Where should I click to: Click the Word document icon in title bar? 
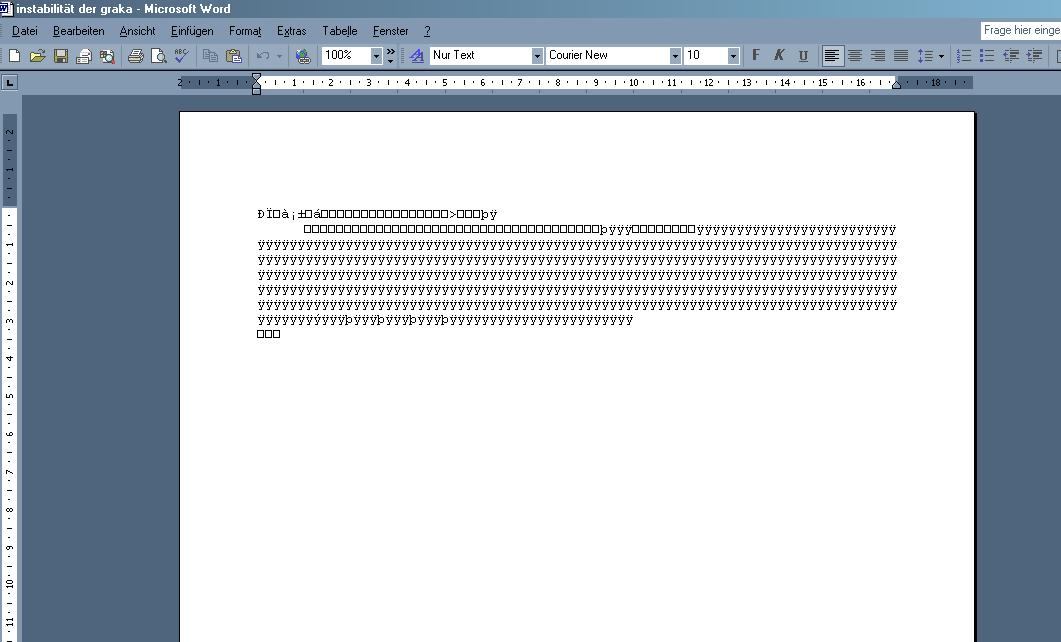point(6,8)
